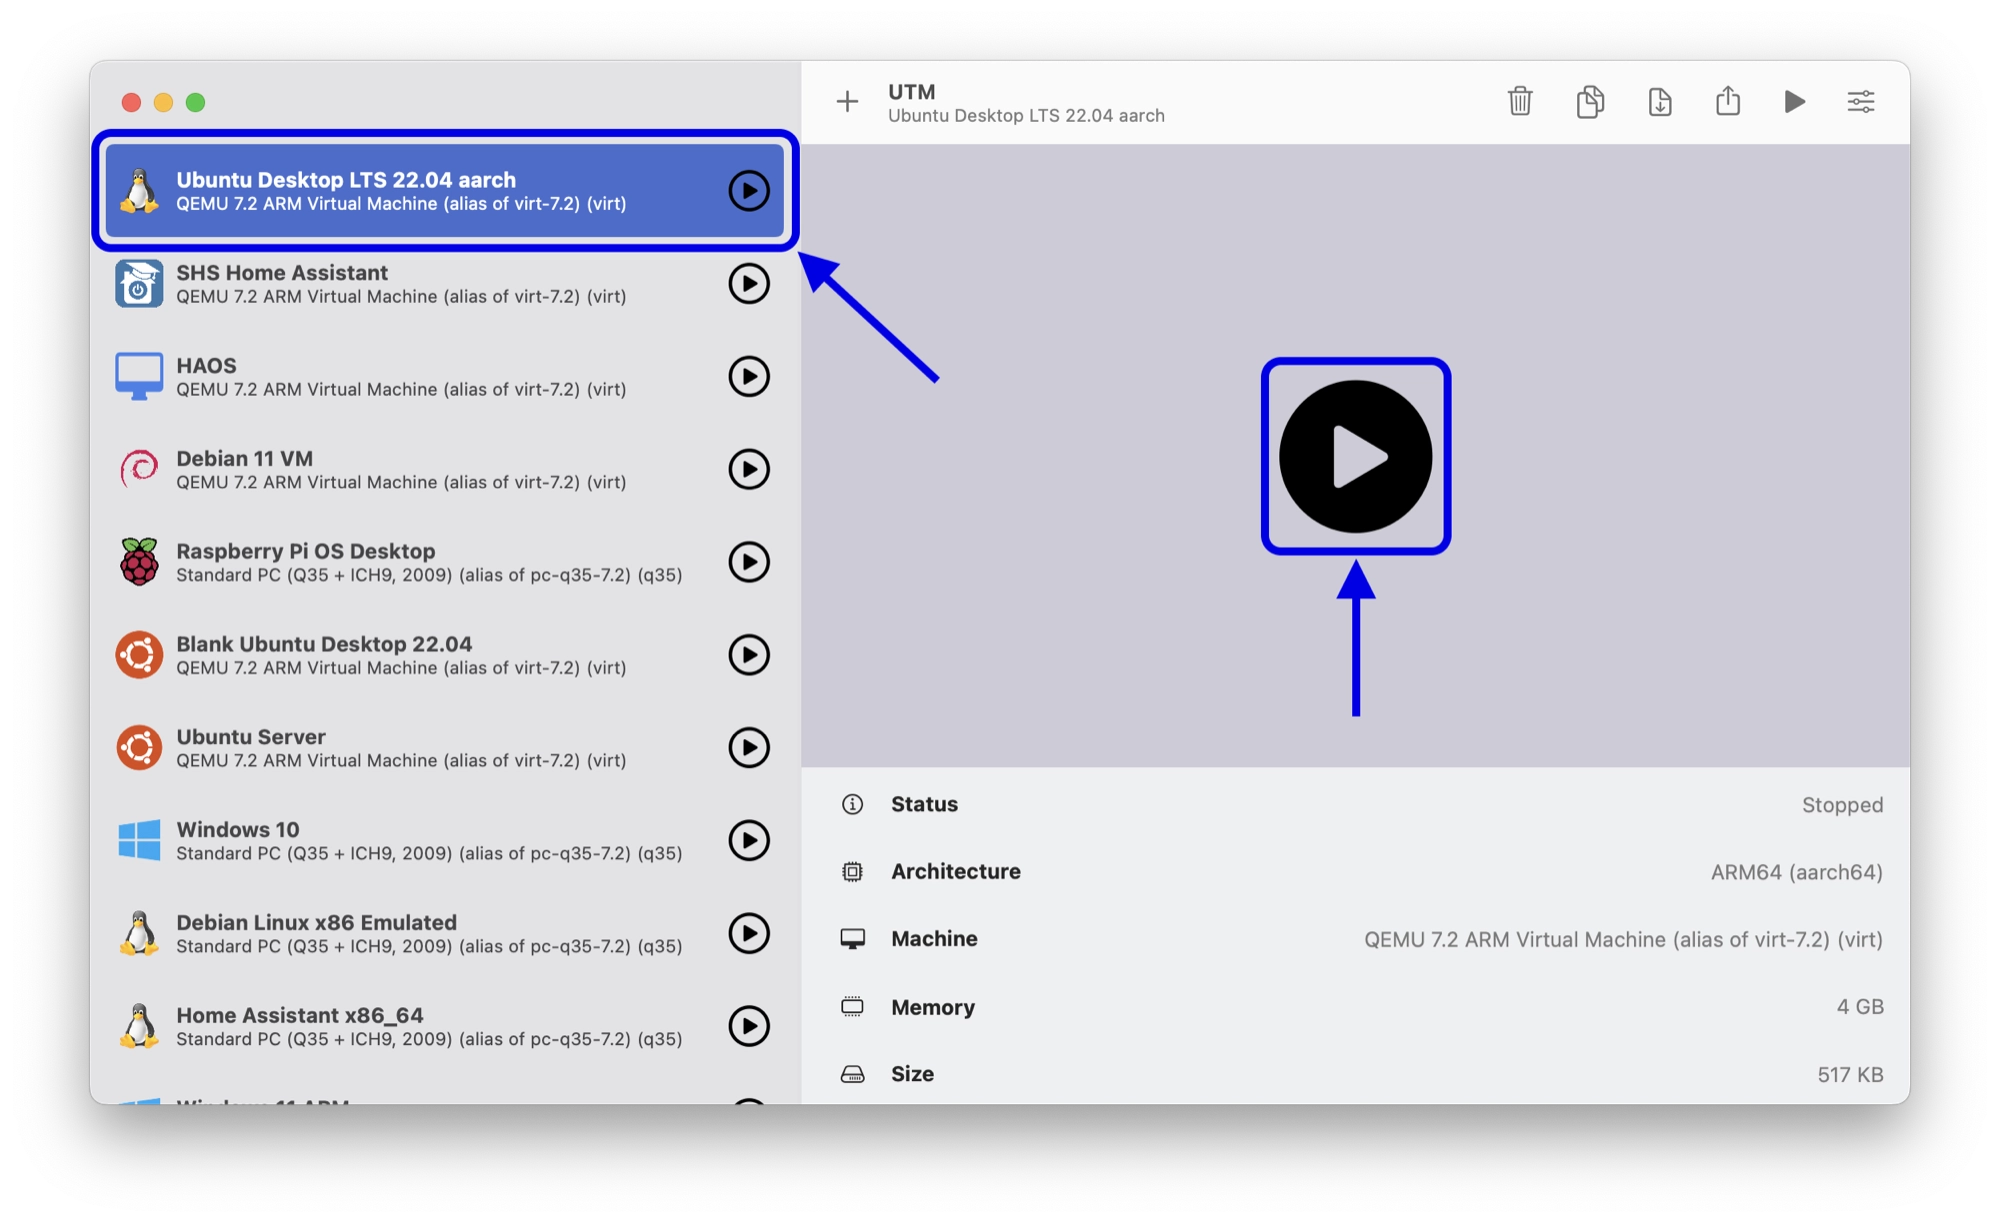Select Home Assistant x86_64 in the list
This screenshot has width=2000, height=1223.
click(445, 1026)
